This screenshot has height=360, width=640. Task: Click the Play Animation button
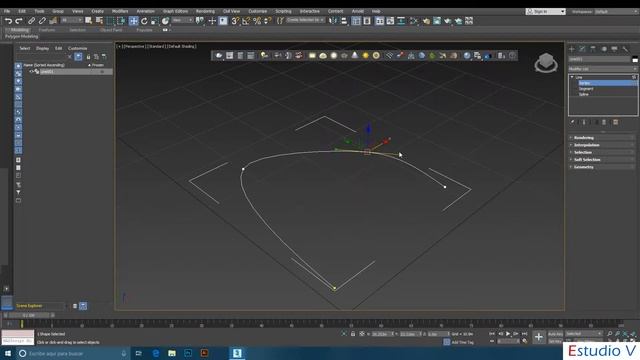click(508, 334)
